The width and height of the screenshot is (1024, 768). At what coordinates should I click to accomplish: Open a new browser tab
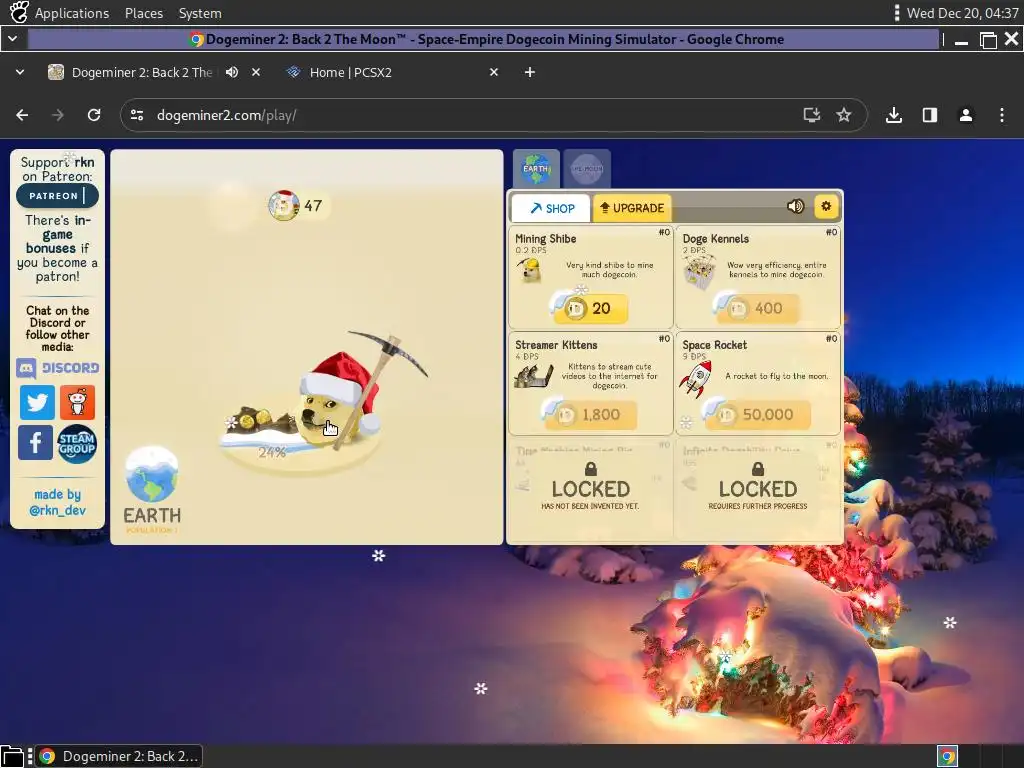click(530, 72)
